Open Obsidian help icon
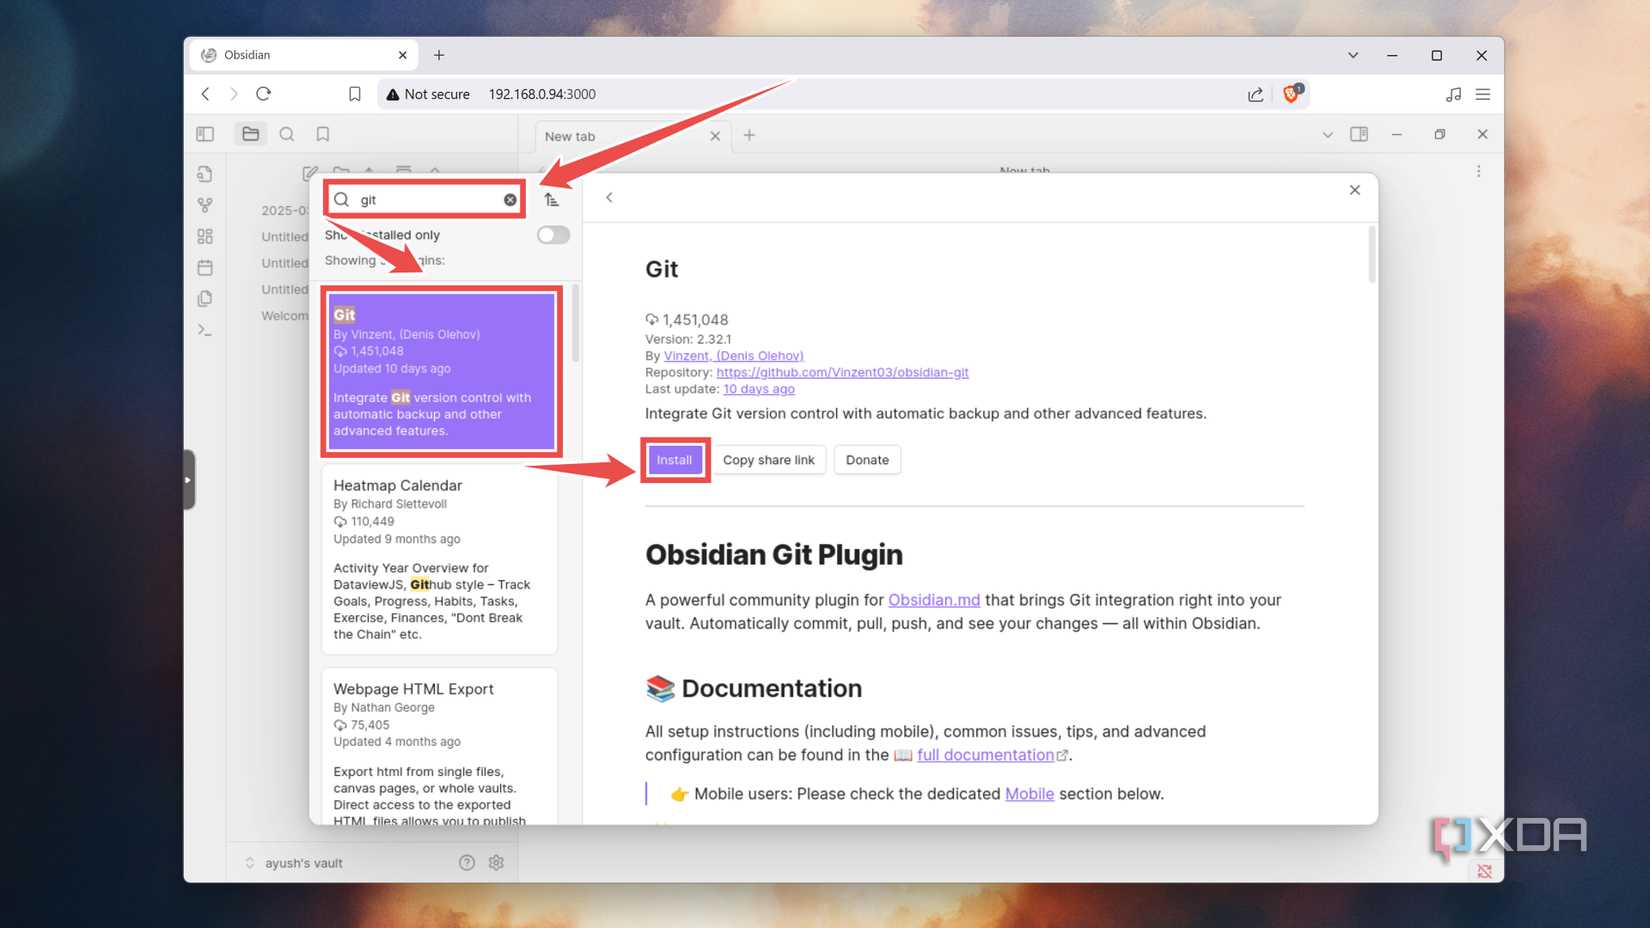 [x=467, y=862]
